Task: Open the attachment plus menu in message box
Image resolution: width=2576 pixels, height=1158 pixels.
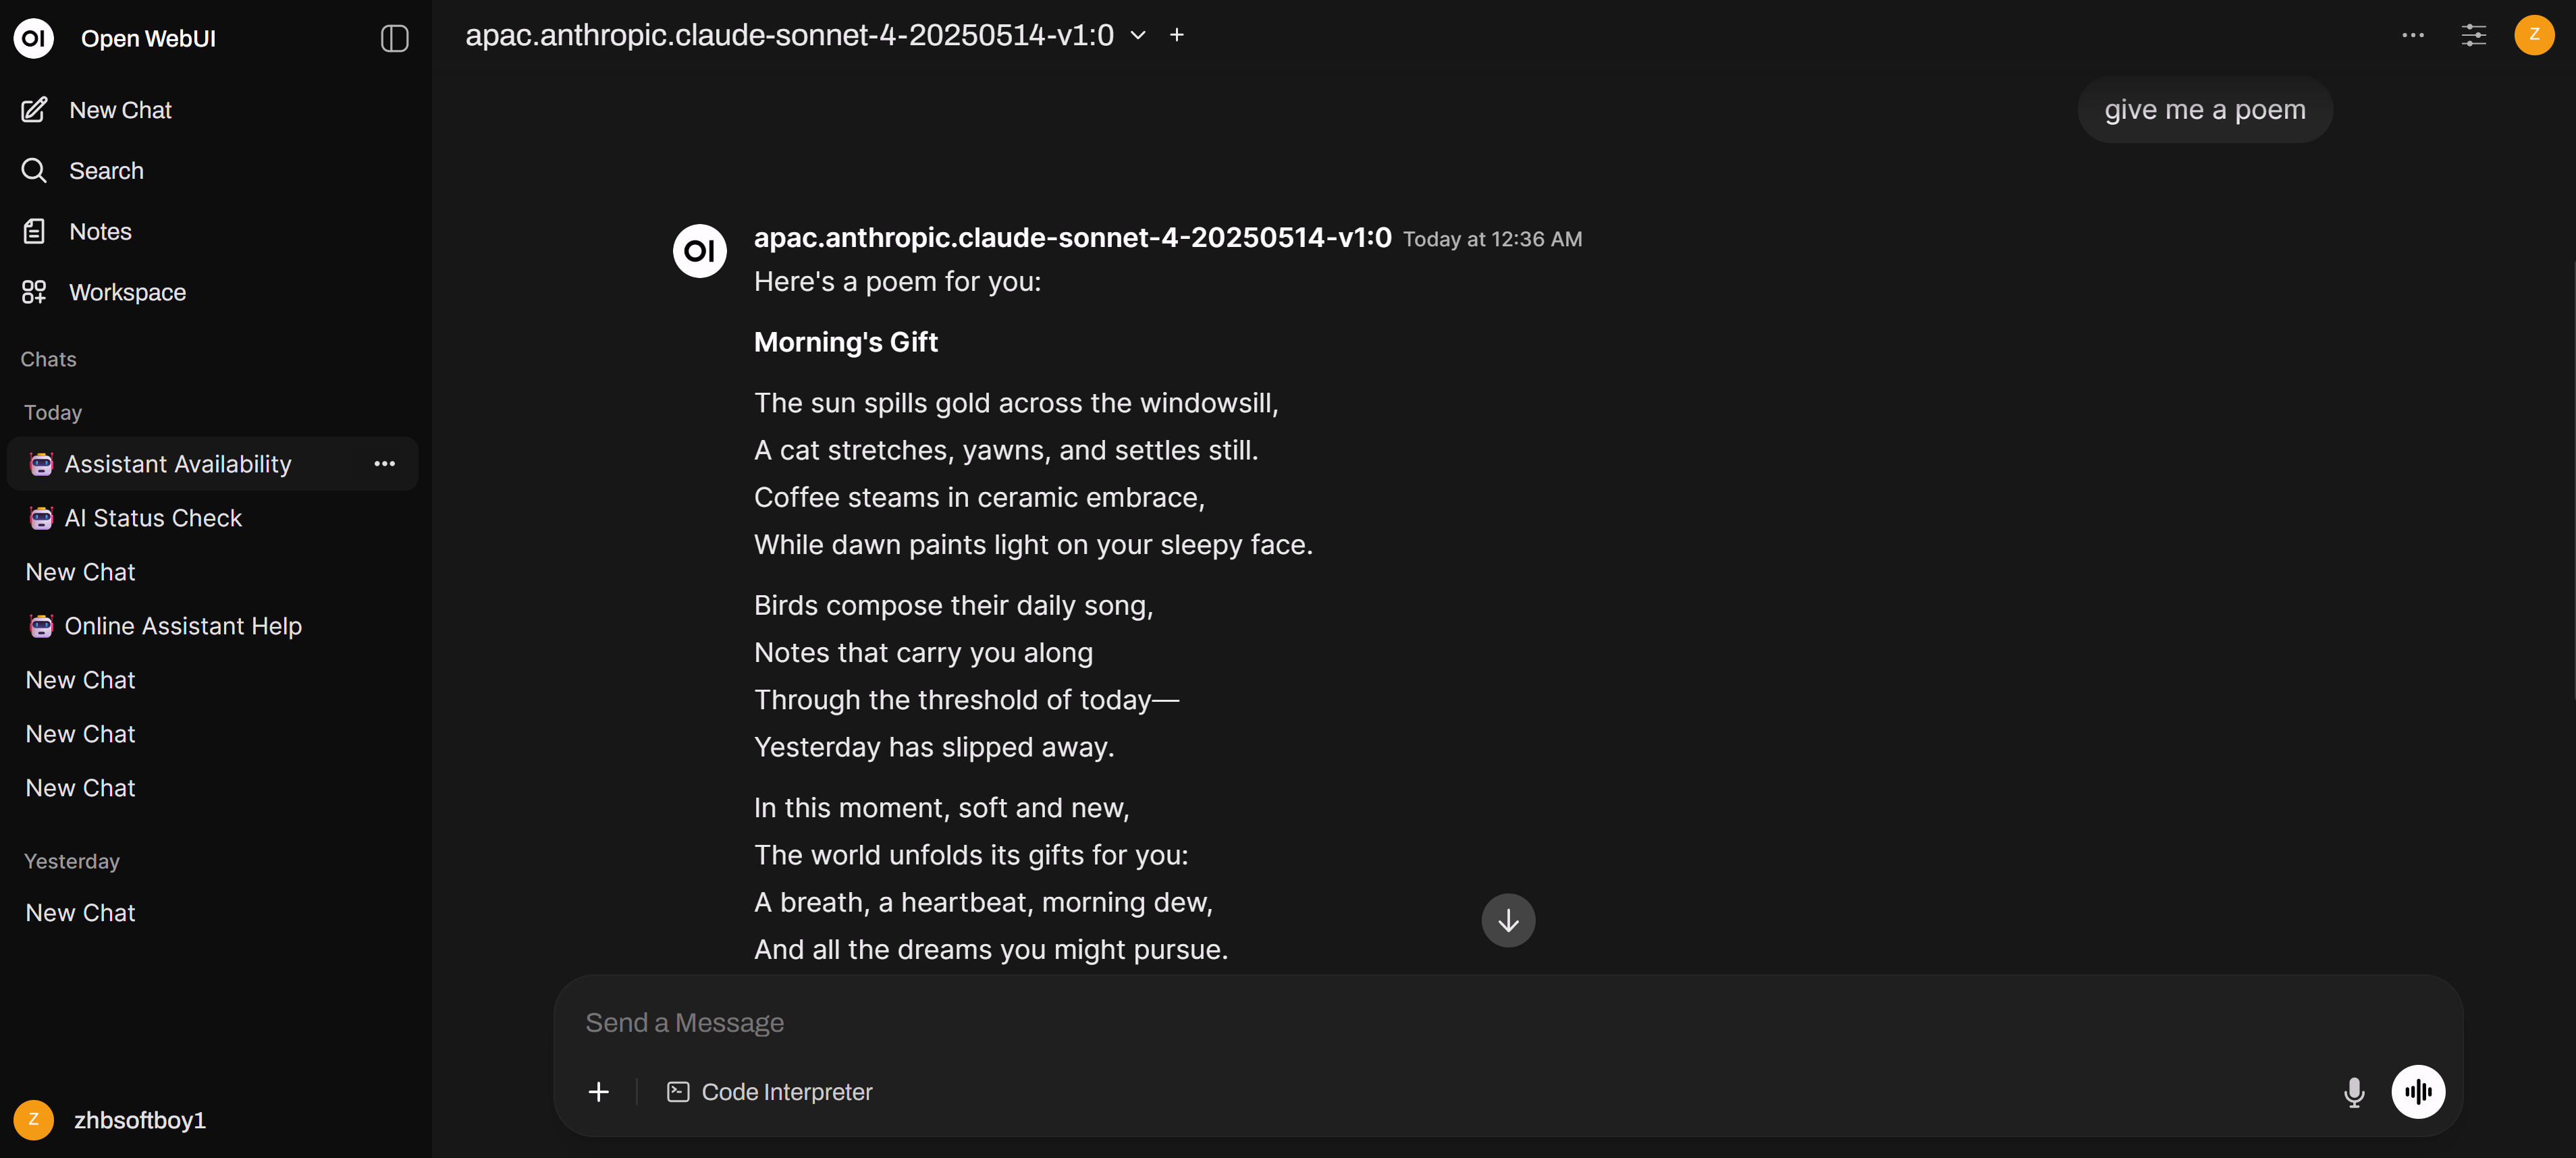Action: (x=598, y=1092)
